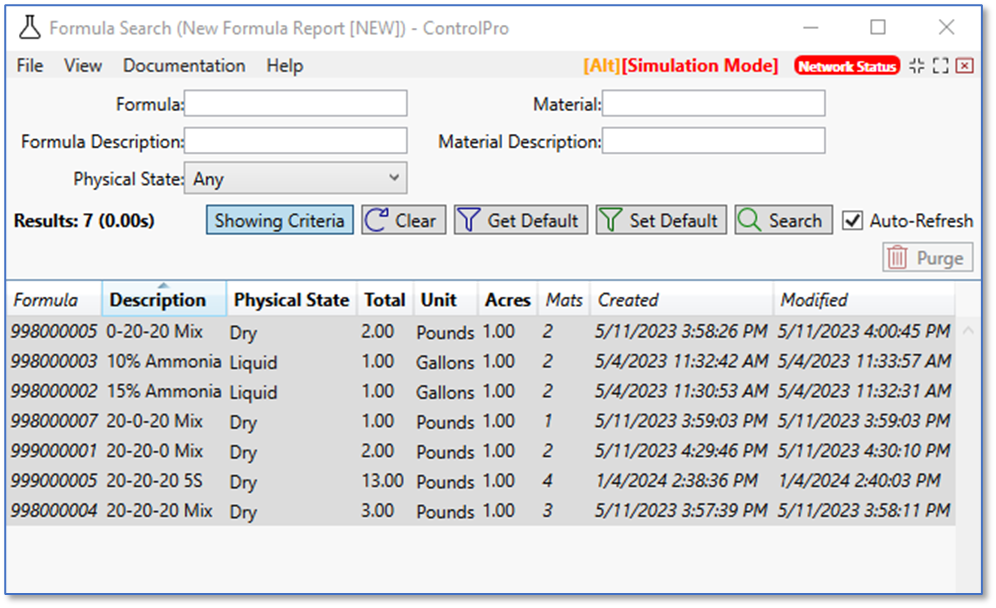Click the [Alt][Simulation Mode] indicator
The height and width of the screenshot is (608, 996).
tap(680, 65)
